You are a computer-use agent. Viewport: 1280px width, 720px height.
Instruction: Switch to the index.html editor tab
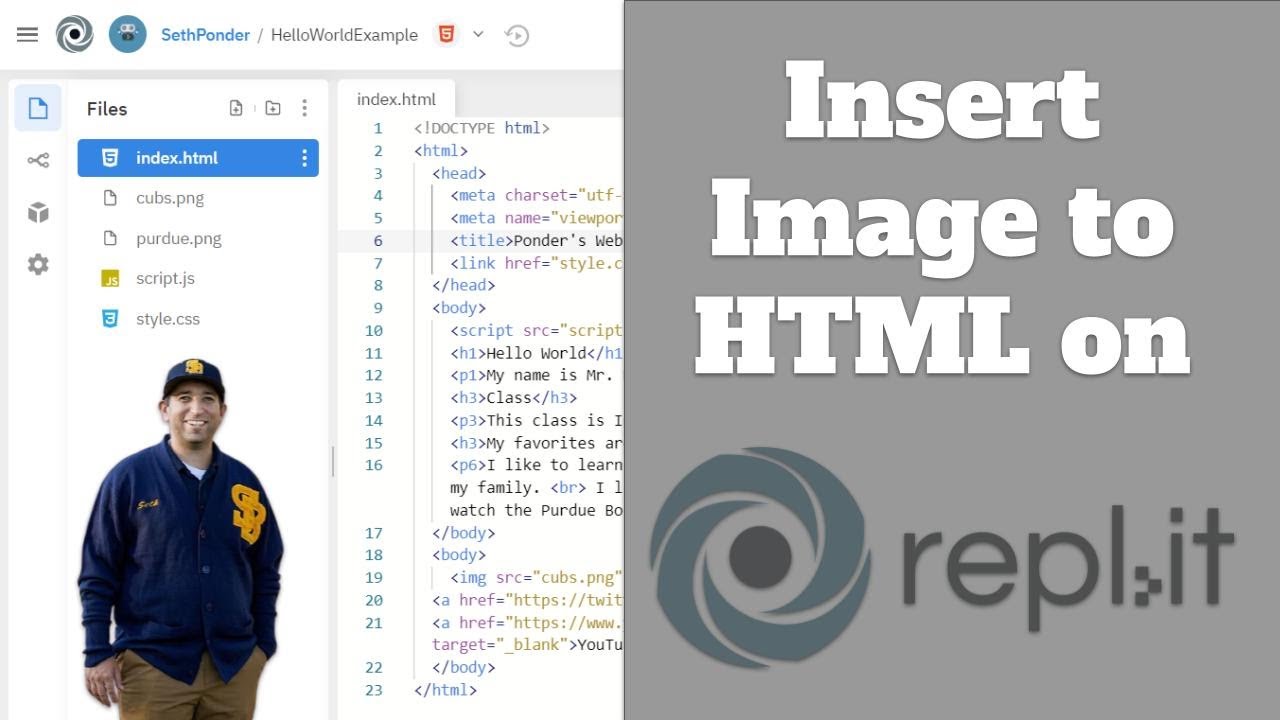click(x=396, y=99)
